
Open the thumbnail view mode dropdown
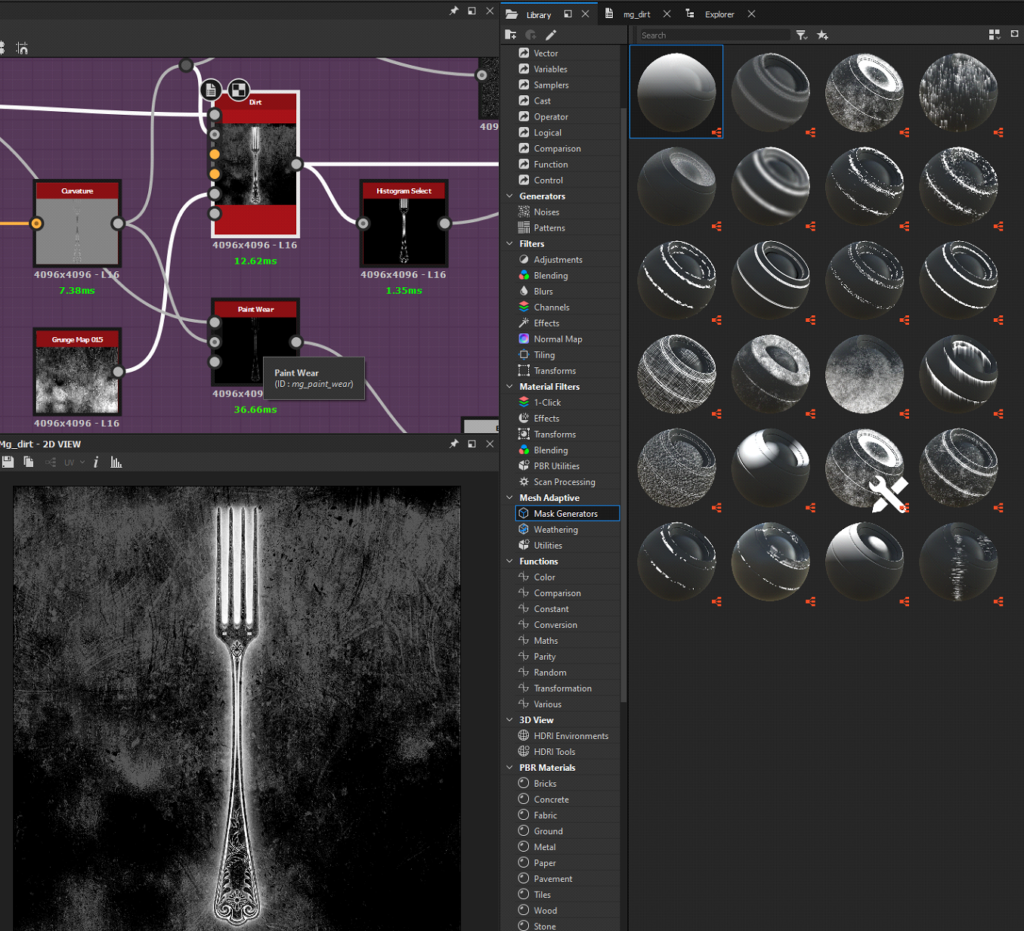(994, 35)
